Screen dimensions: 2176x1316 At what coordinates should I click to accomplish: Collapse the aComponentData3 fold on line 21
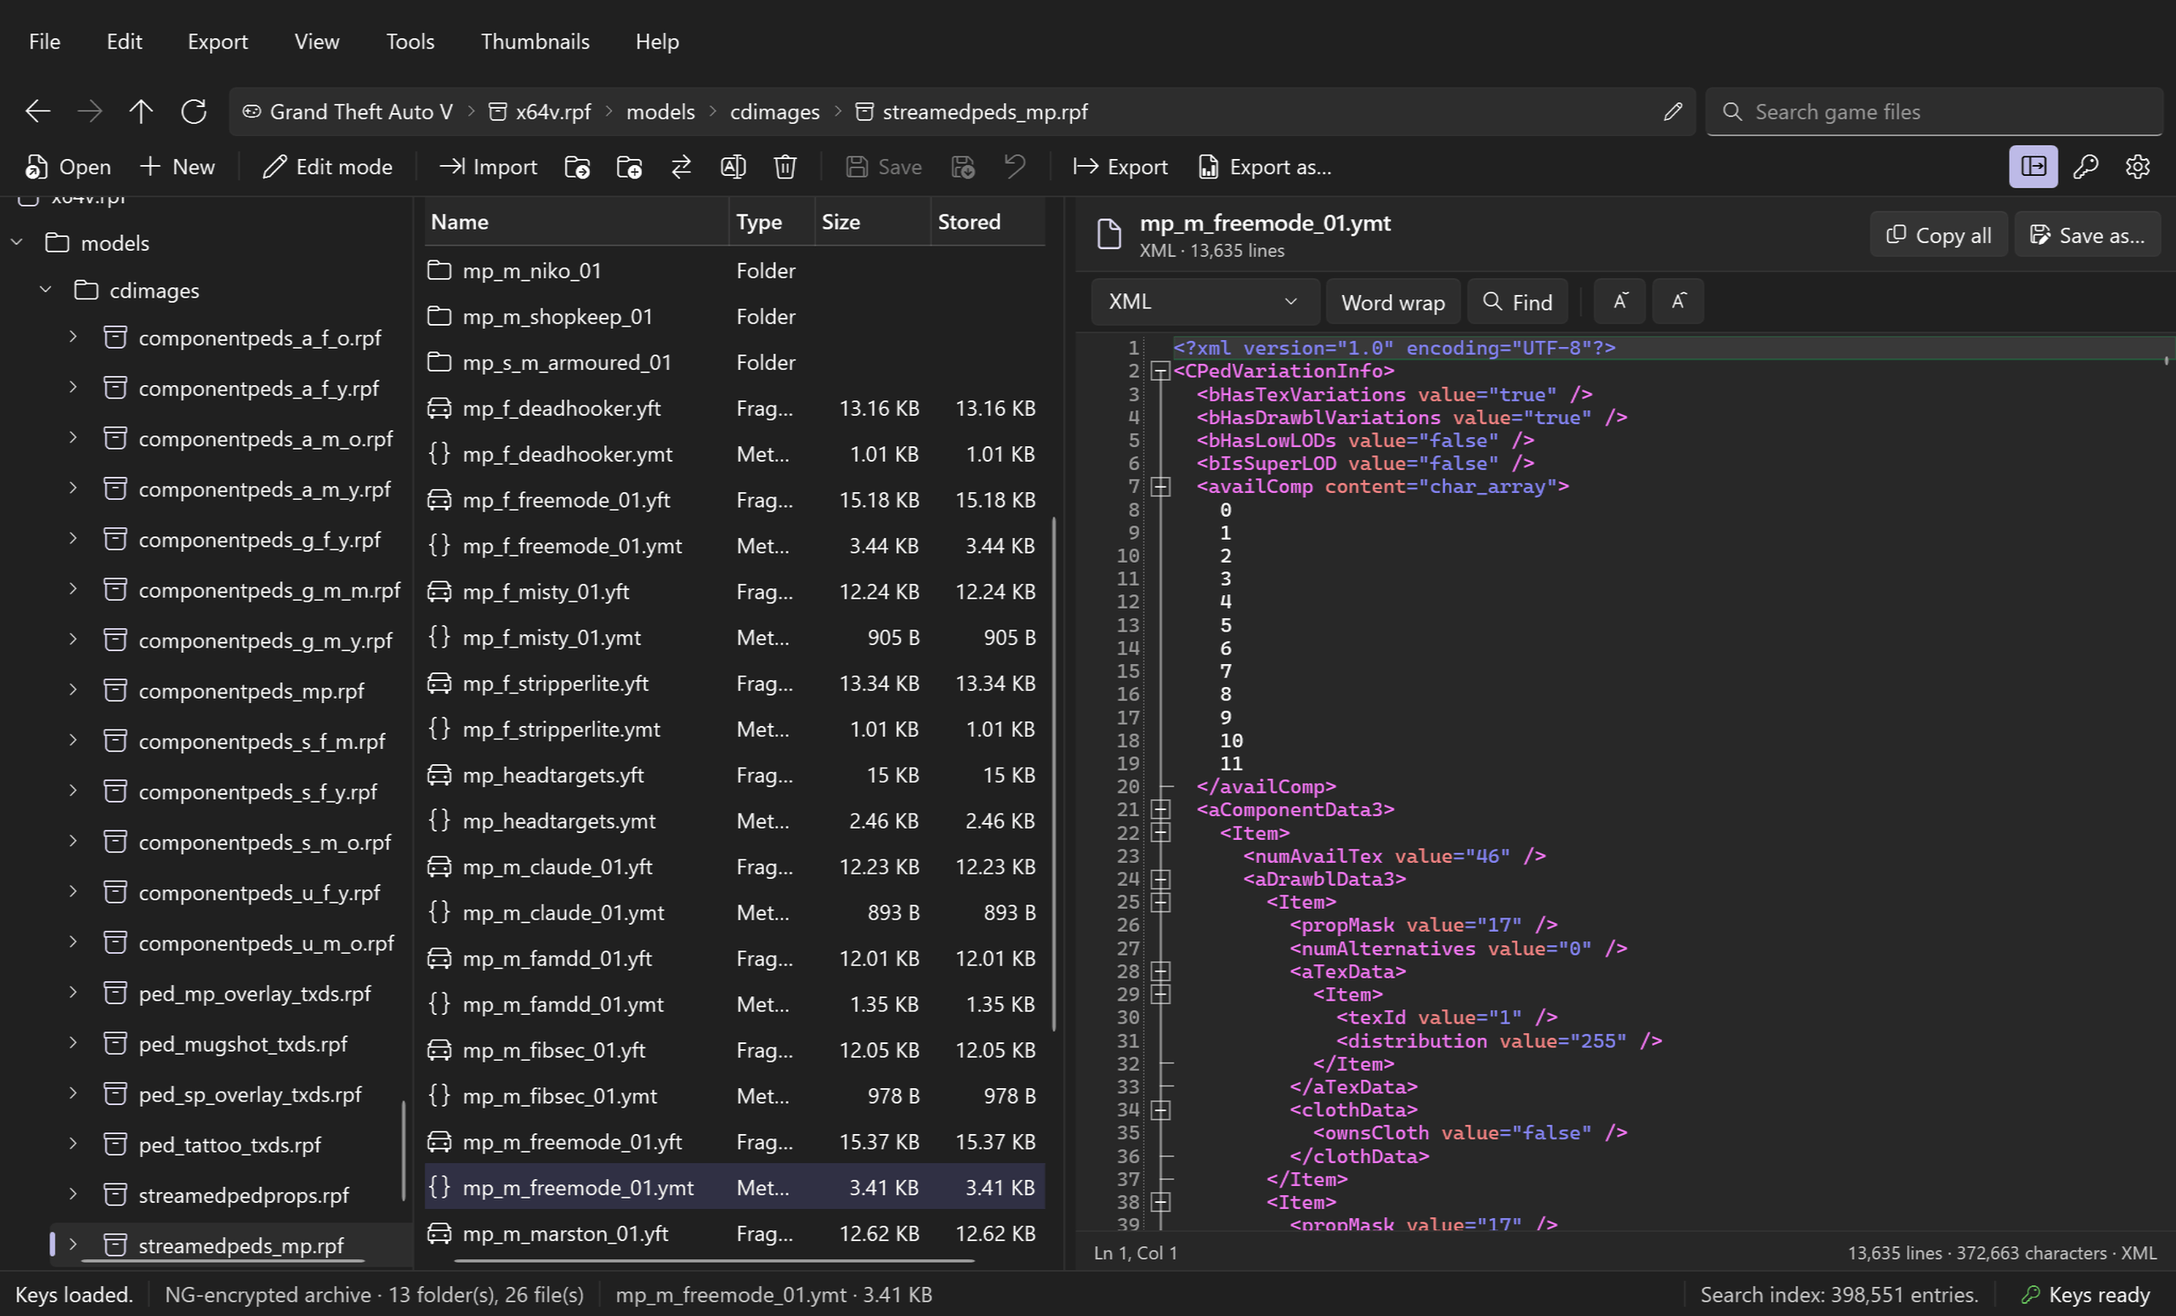(1160, 810)
